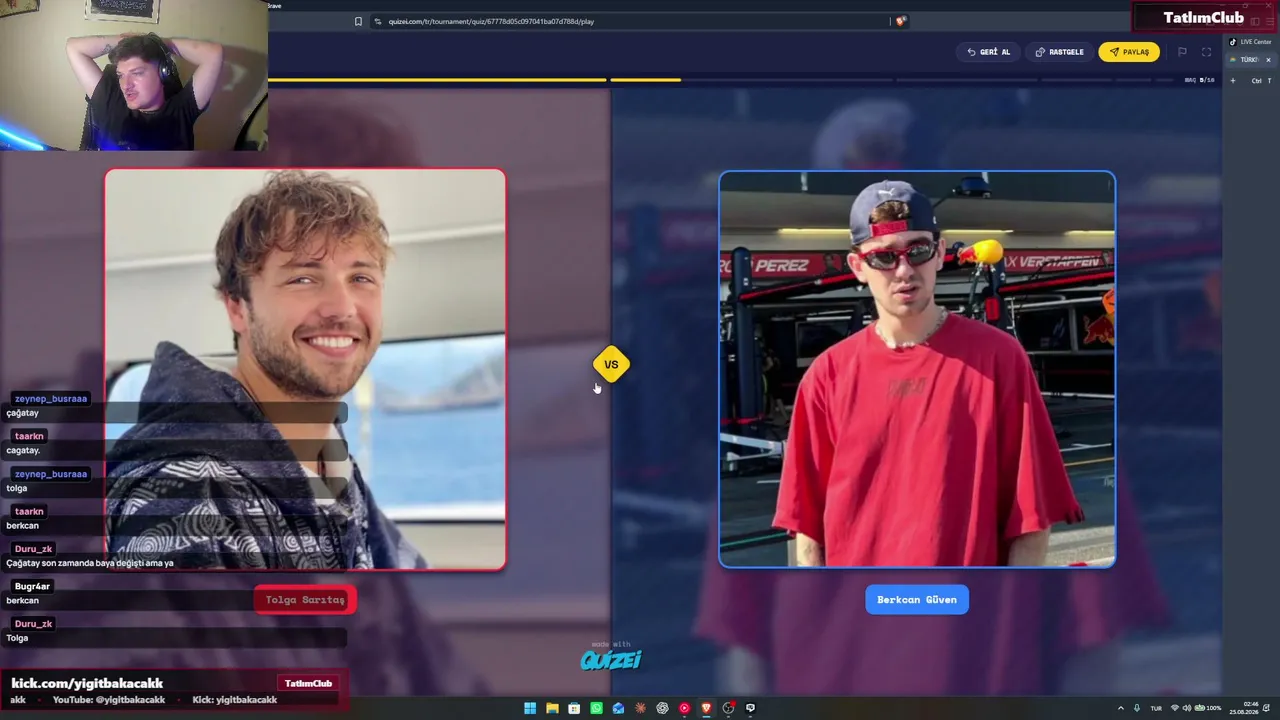
Task: Click the battery 100% tray indicator
Action: coord(1208,708)
